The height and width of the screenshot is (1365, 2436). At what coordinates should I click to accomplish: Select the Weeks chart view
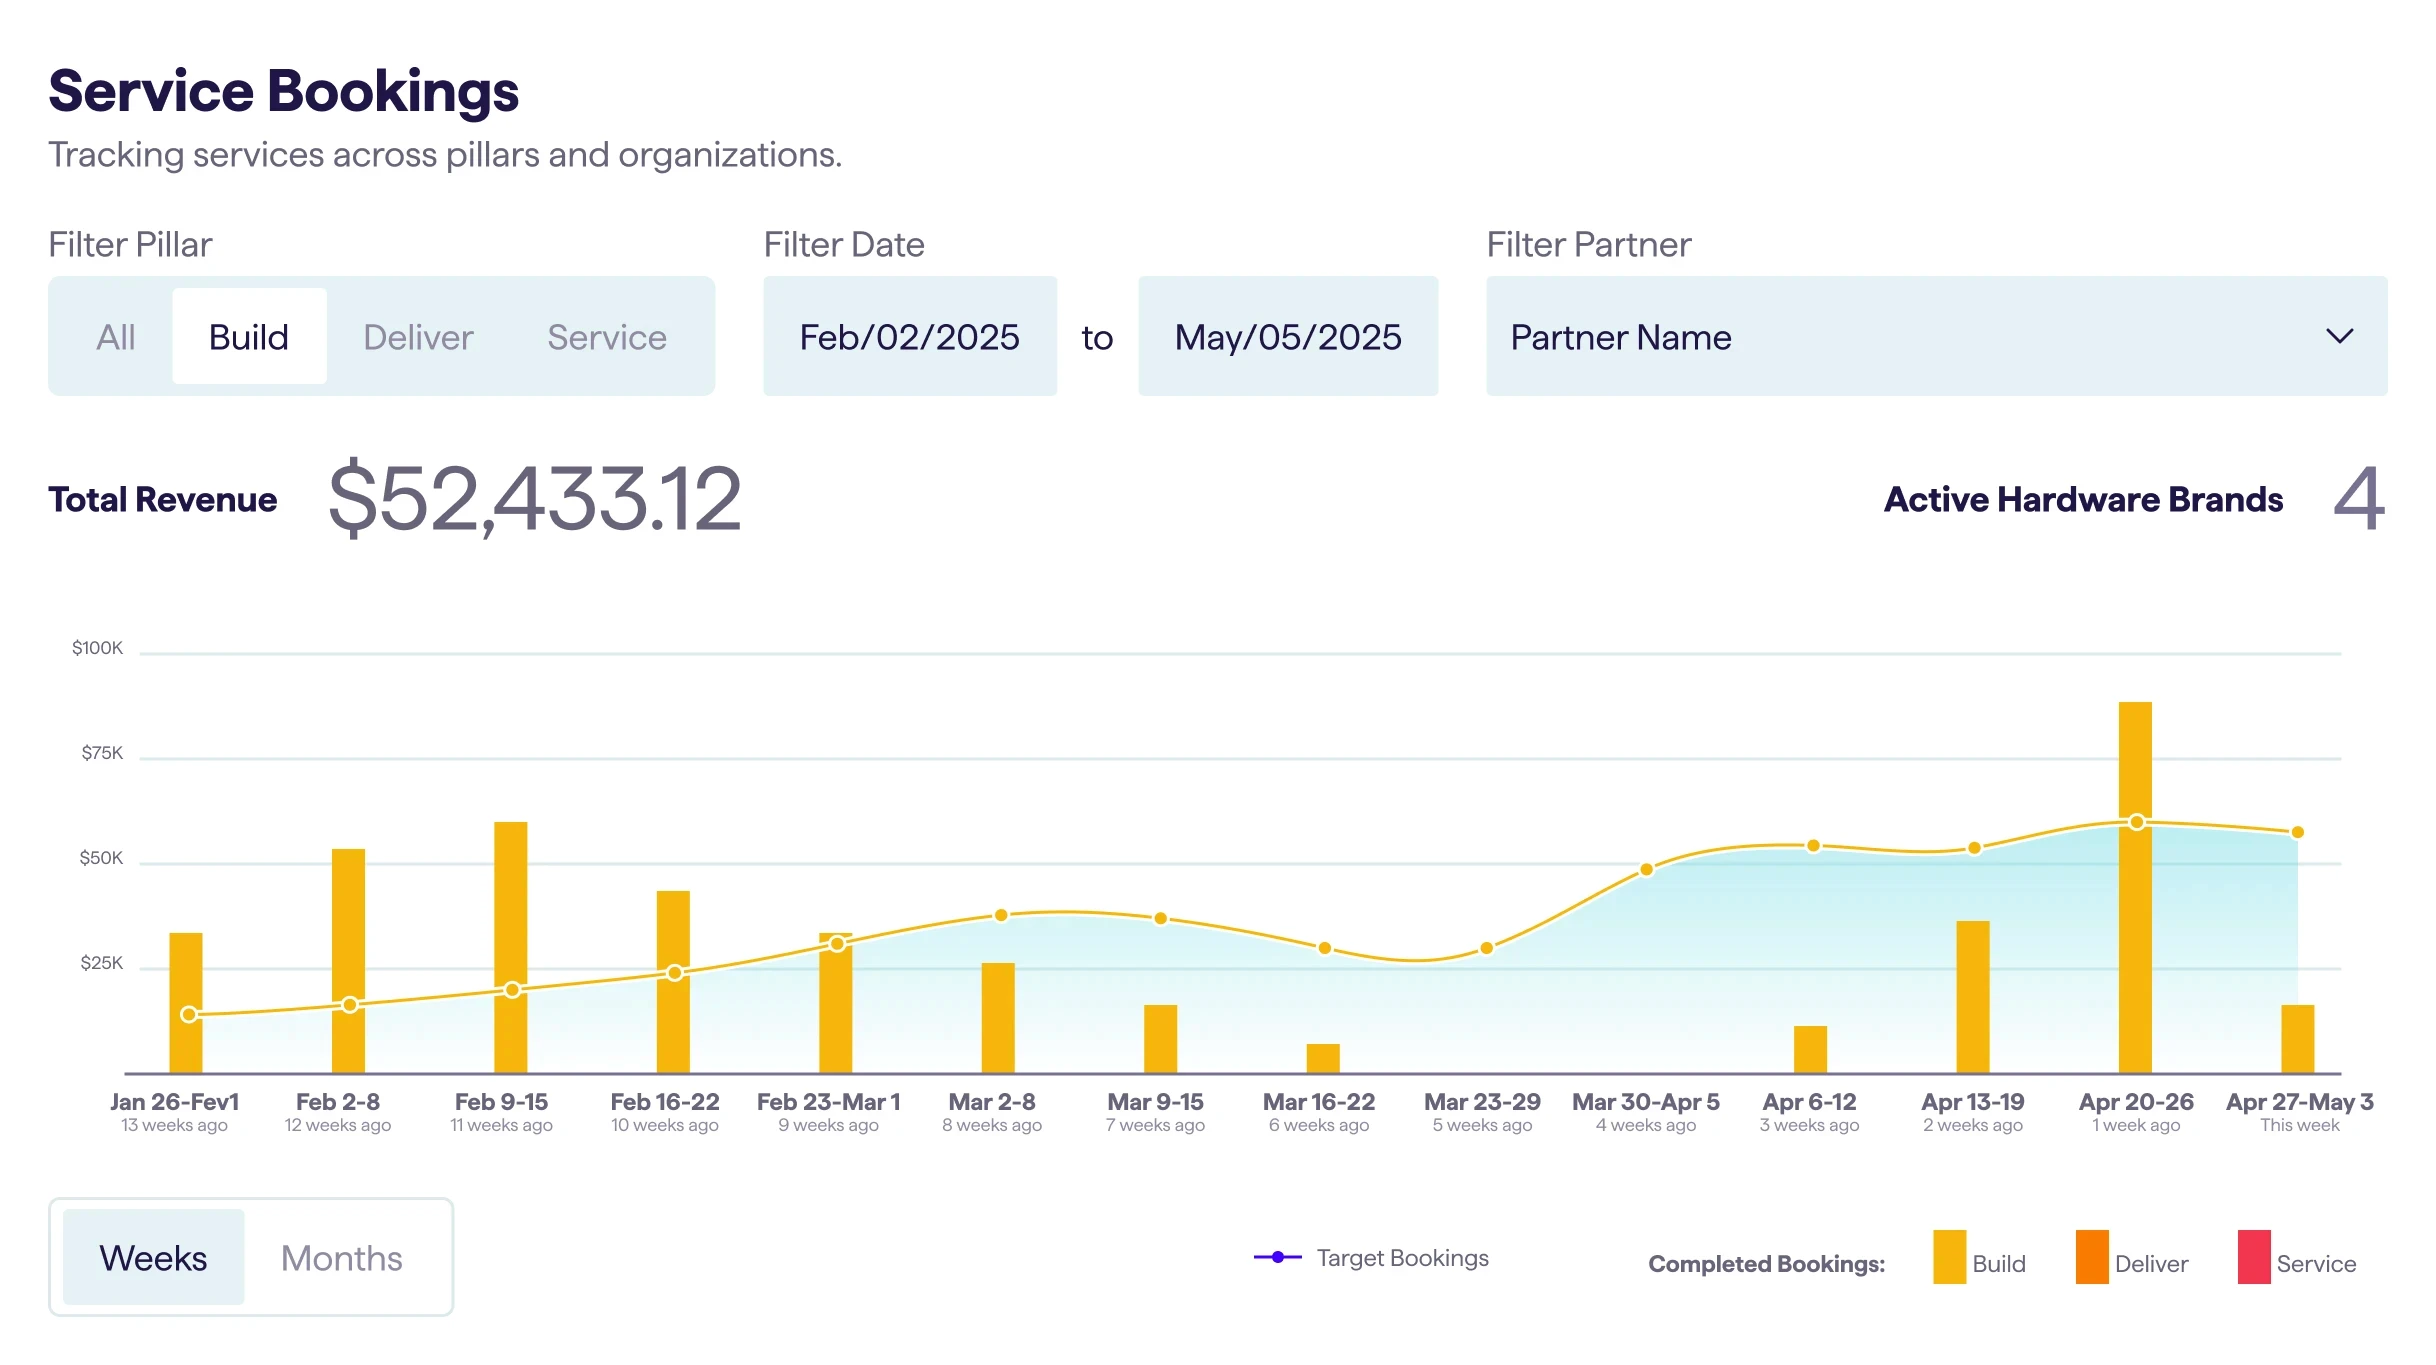coord(153,1257)
